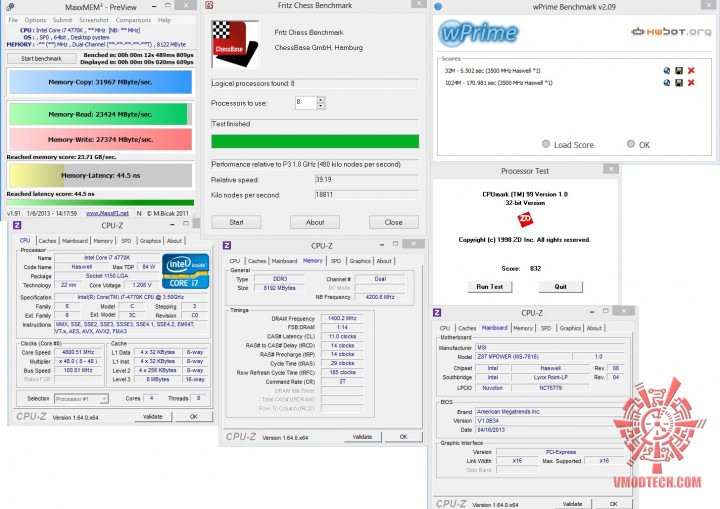Select the OK radio button in wPrime
The image size is (720, 509).
[x=631, y=144]
